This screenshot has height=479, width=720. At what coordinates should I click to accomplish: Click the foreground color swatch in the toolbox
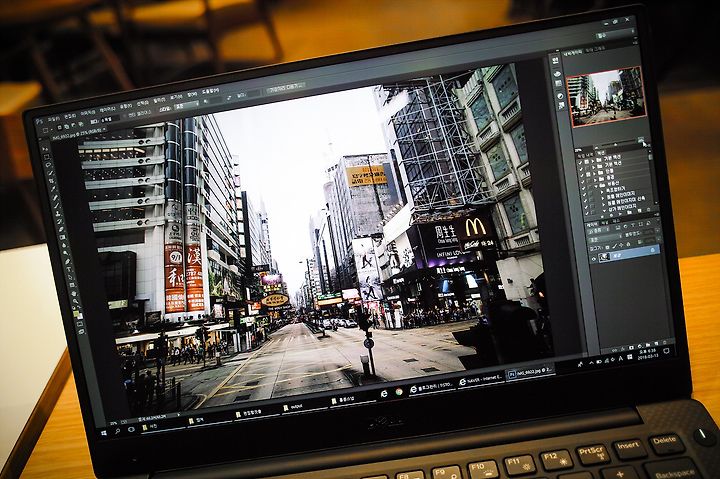(76, 314)
